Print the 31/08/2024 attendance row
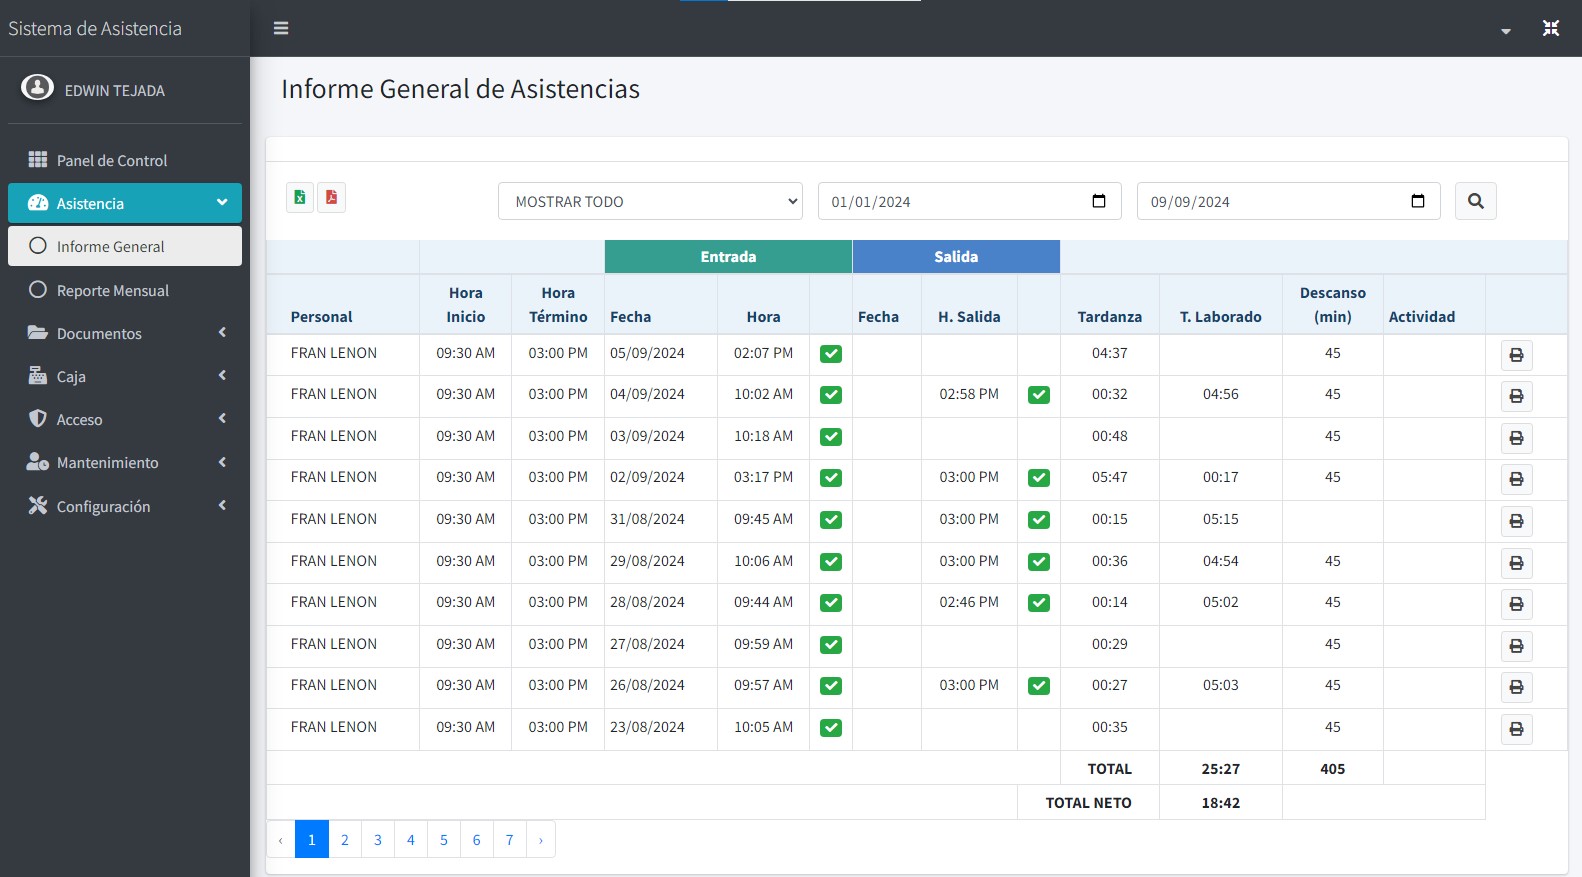 (1516, 521)
